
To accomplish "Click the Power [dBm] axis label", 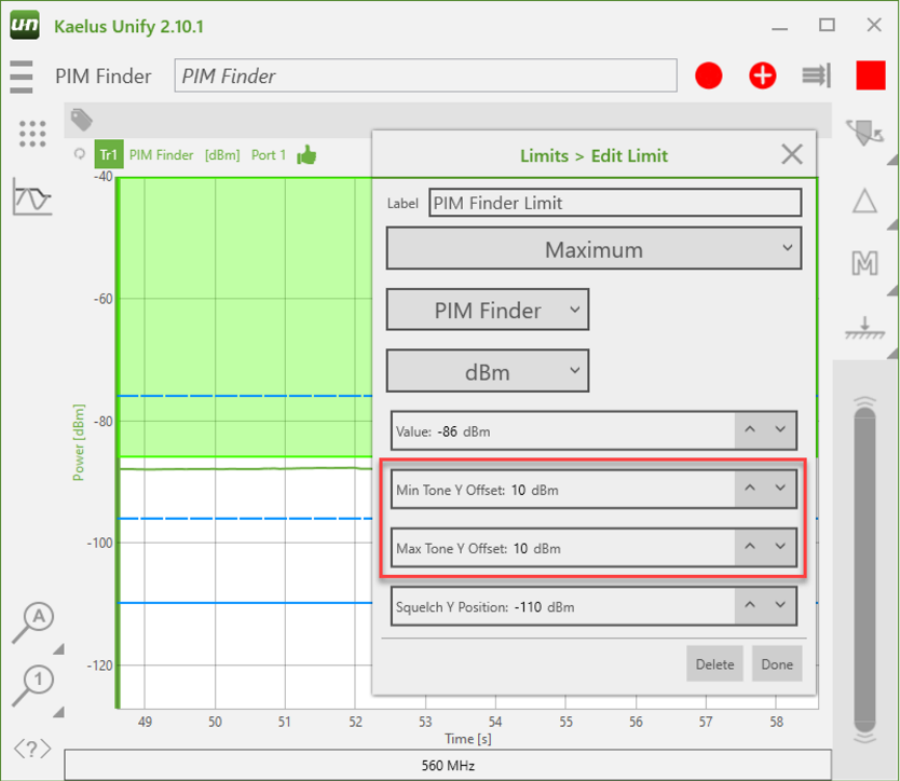I will coord(79,442).
